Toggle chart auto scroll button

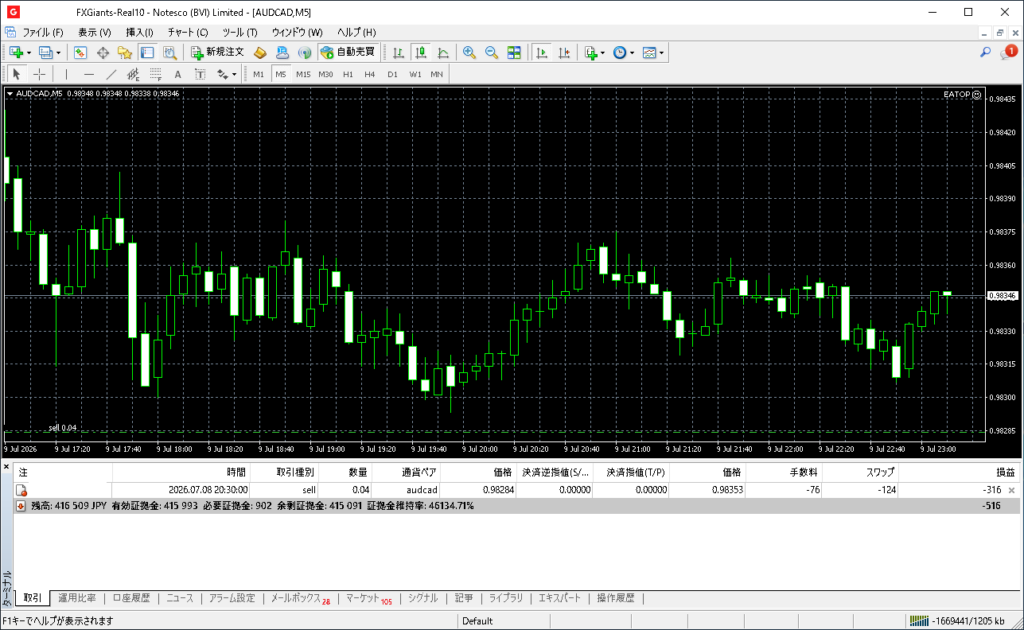541,53
